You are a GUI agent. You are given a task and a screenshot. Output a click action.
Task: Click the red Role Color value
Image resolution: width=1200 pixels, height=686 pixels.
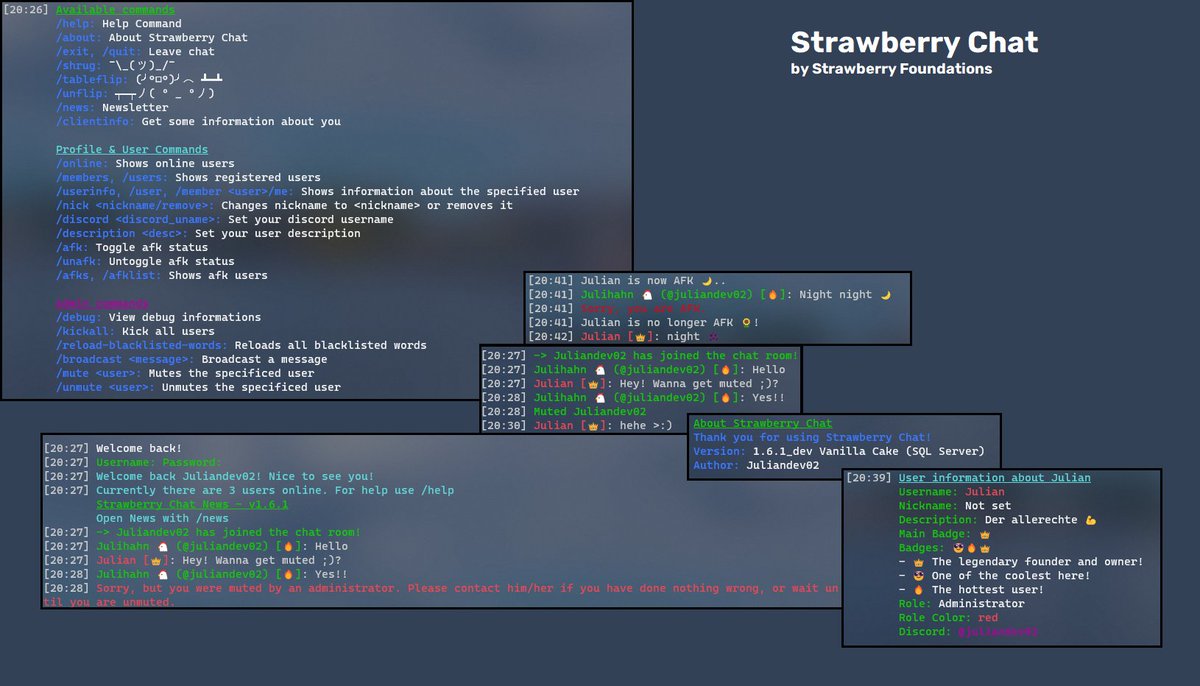click(x=988, y=618)
